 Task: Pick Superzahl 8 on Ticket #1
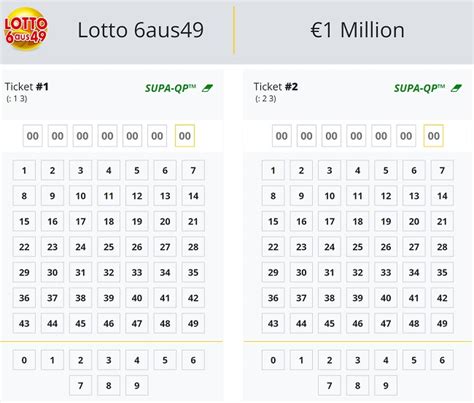click(109, 386)
